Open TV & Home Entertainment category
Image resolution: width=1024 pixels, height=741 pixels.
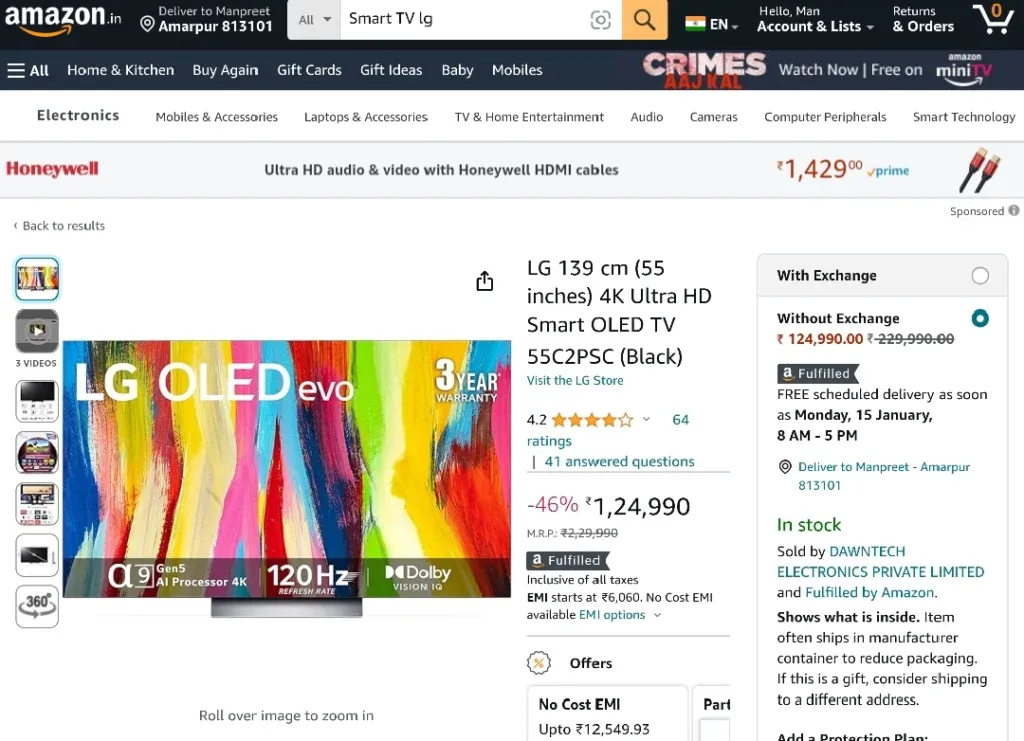pyautogui.click(x=529, y=117)
